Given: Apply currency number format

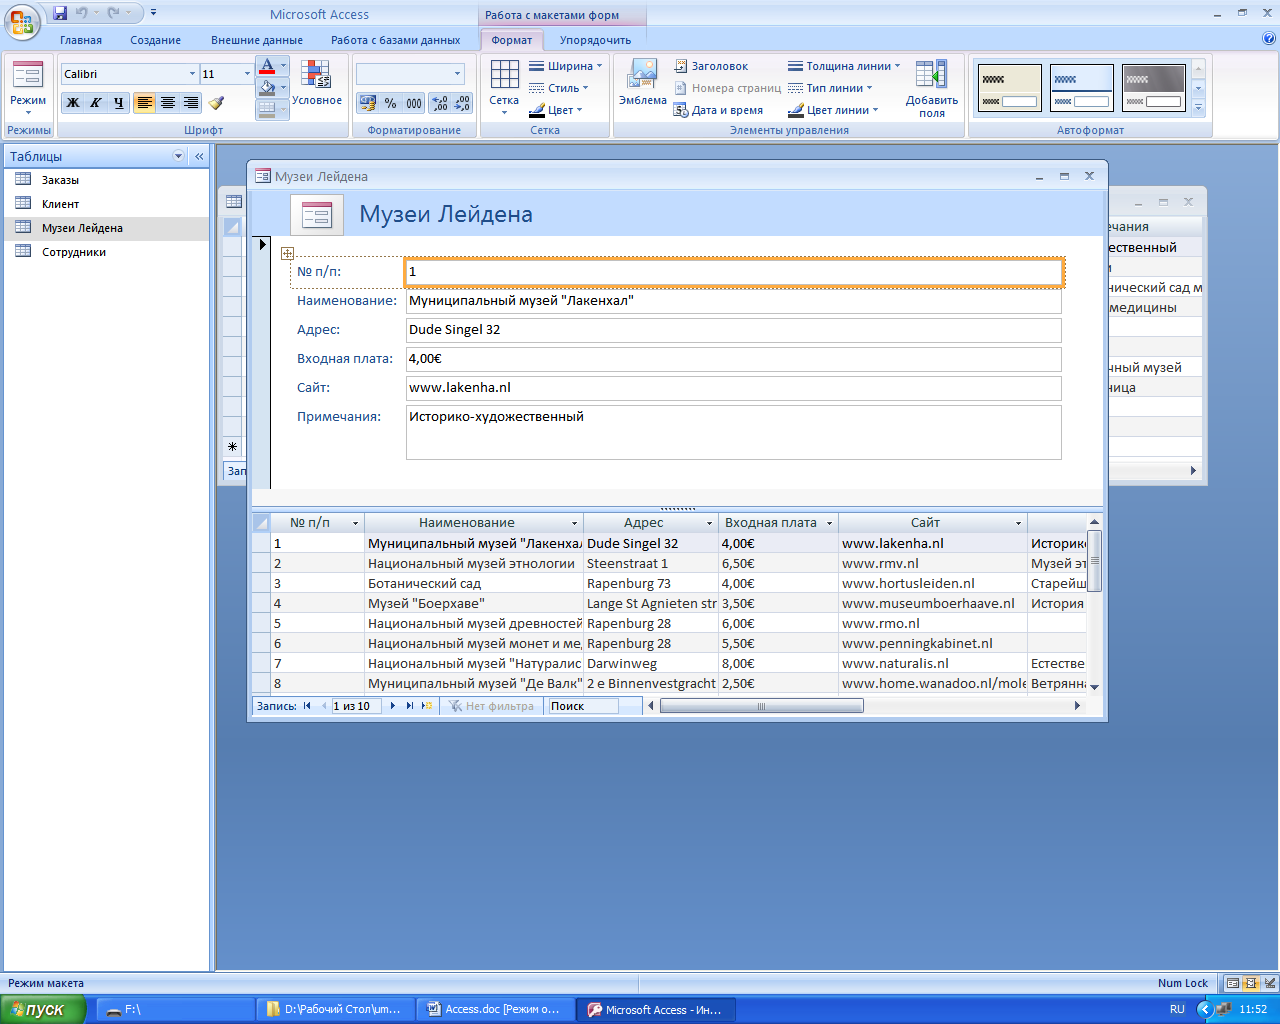Looking at the screenshot, I should coord(367,103).
